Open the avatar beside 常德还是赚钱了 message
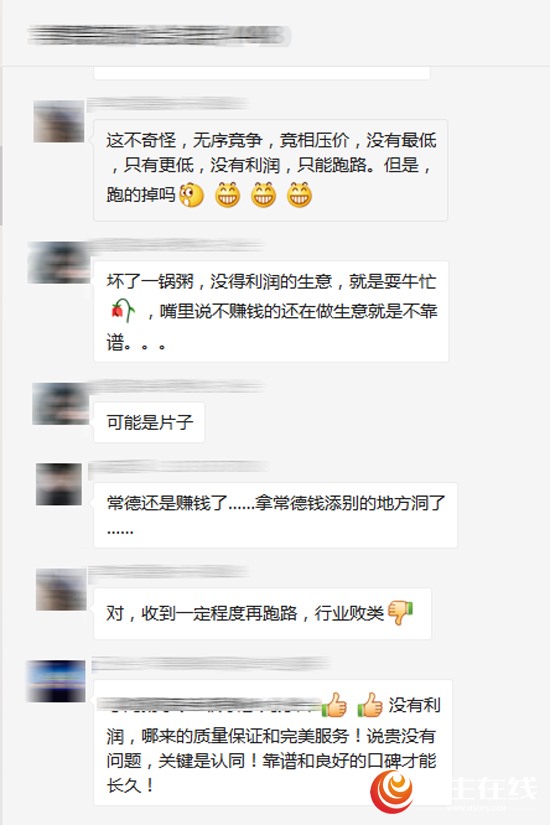Screen dimensions: 550x825 click(58, 484)
